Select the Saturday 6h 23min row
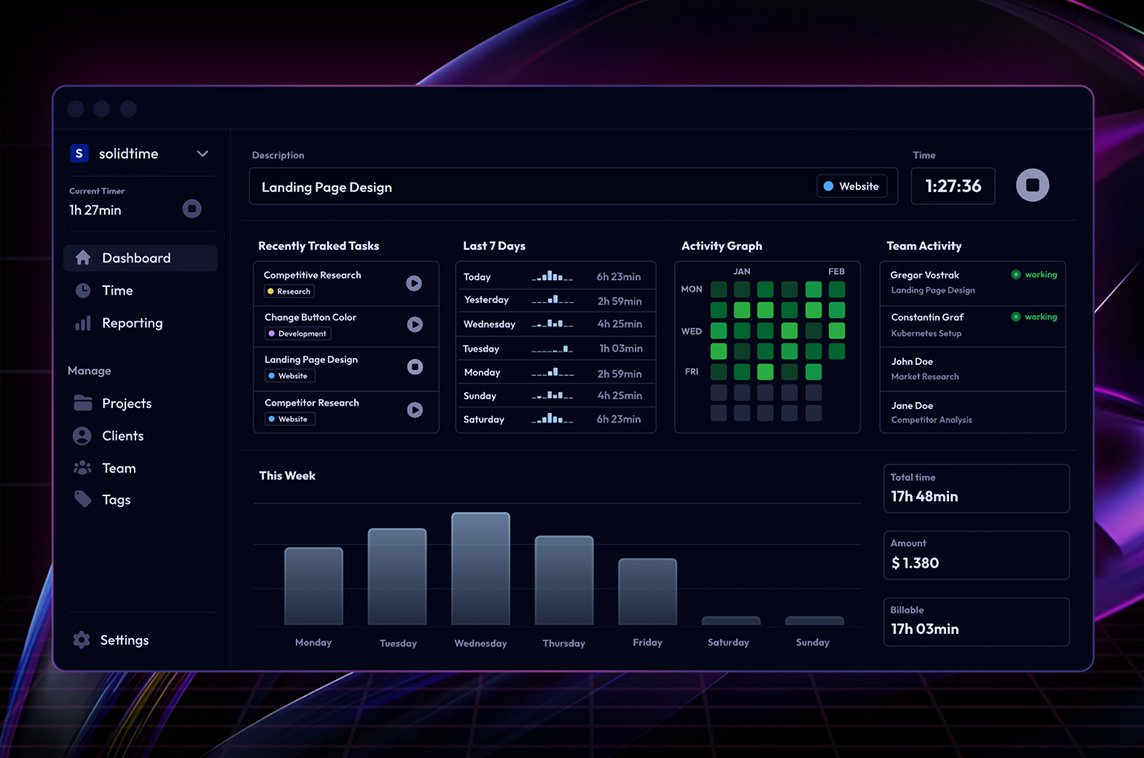This screenshot has height=758, width=1144. point(555,419)
